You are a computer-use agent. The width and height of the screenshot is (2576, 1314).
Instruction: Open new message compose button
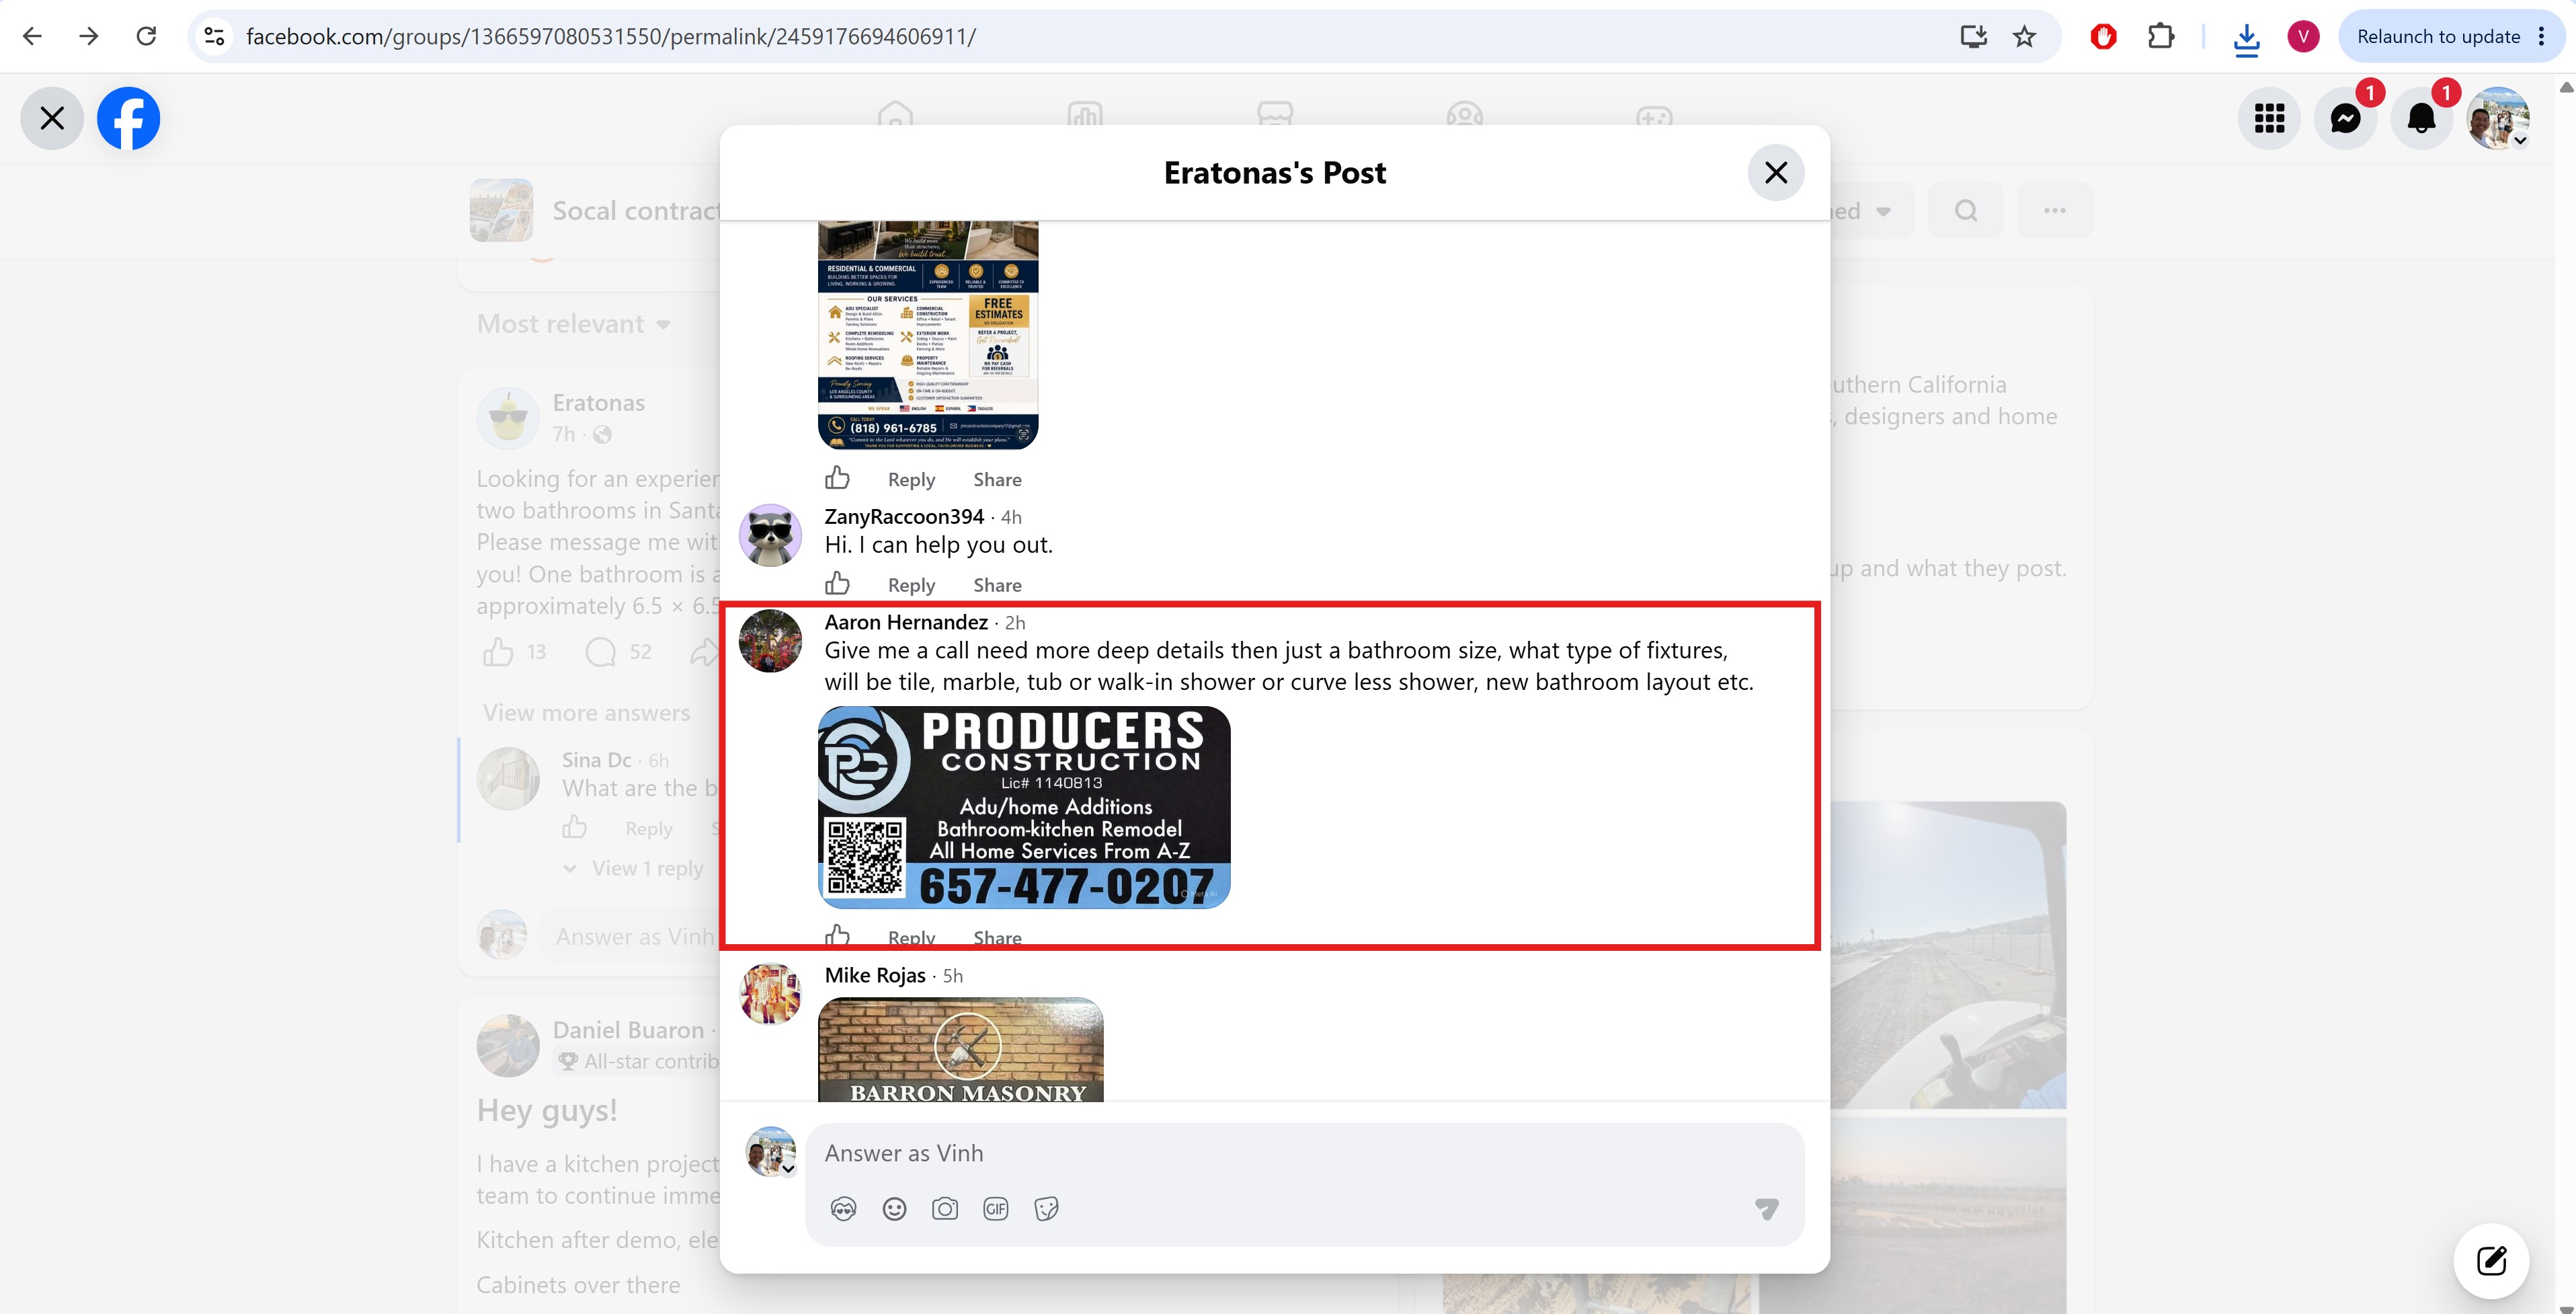pyautogui.click(x=2491, y=1260)
